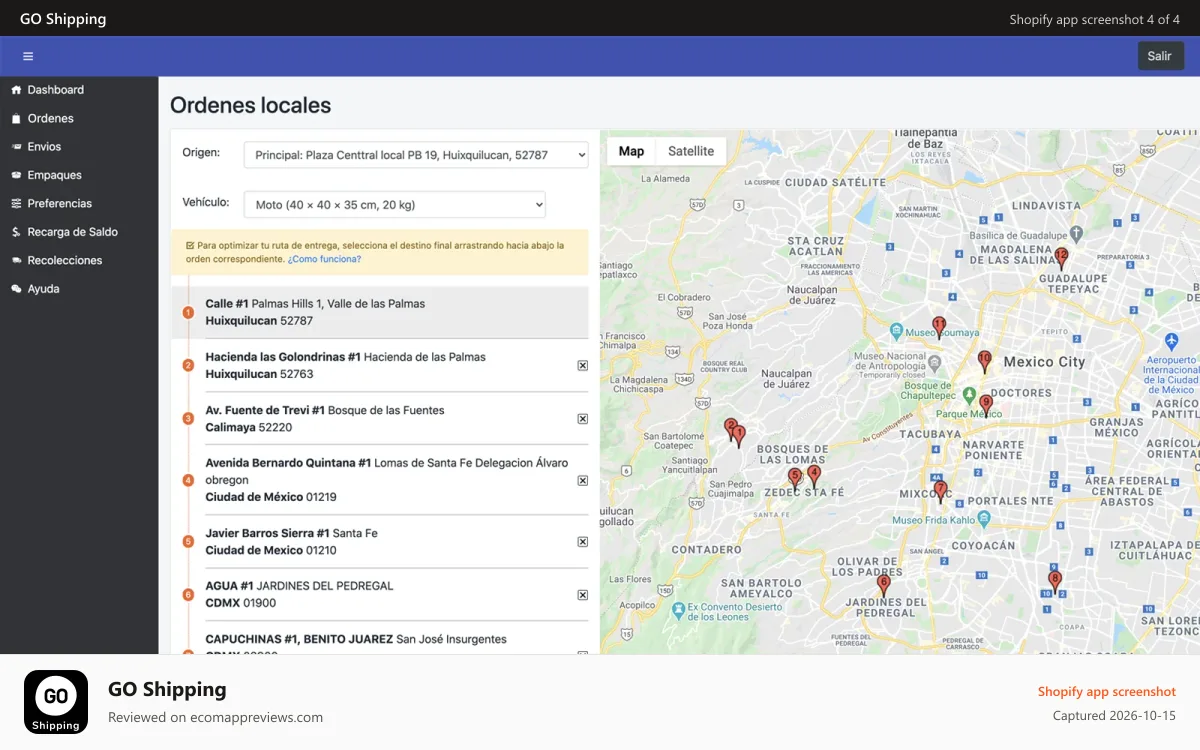Remove the Hacienda las Golondrinas #1 order

click(x=583, y=366)
